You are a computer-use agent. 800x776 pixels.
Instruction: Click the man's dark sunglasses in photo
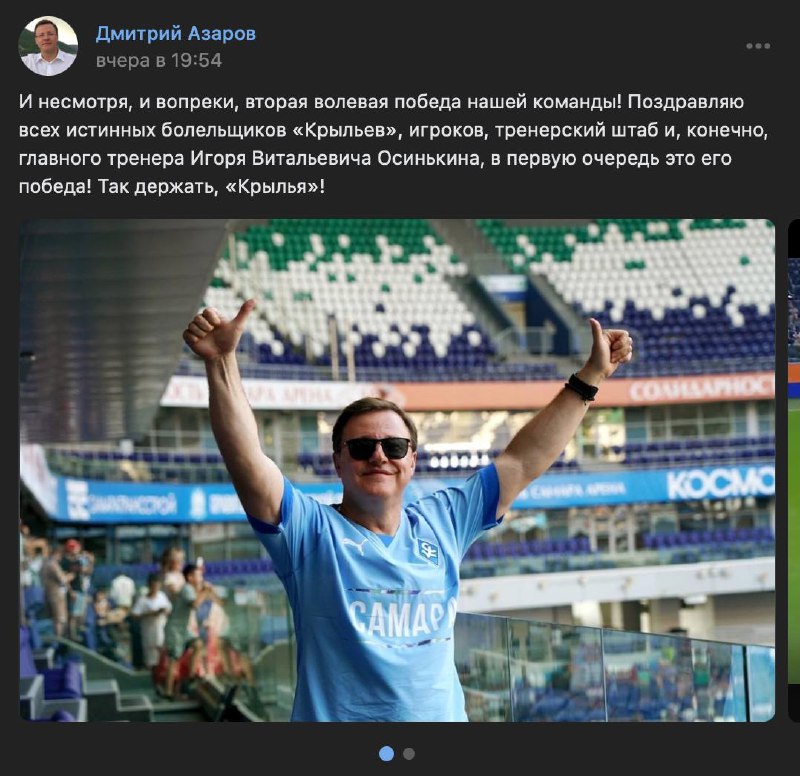(x=377, y=448)
